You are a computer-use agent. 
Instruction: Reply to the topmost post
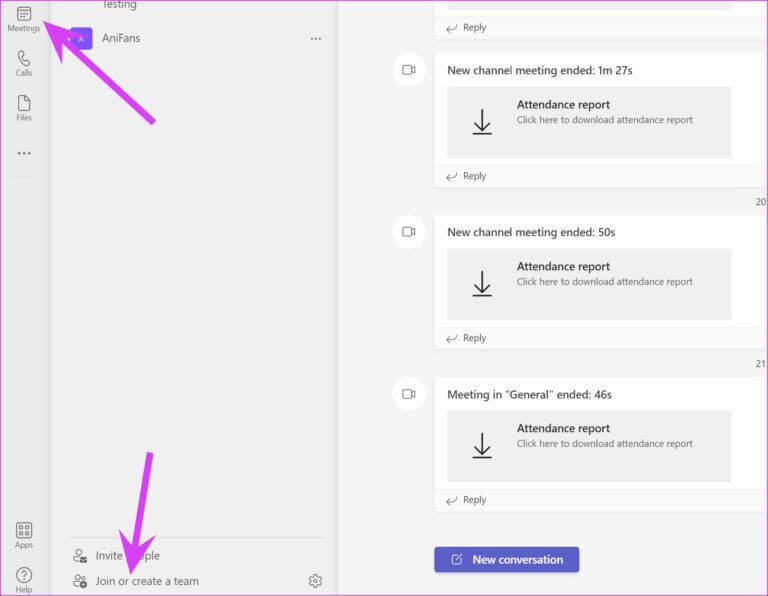pyautogui.click(x=466, y=27)
